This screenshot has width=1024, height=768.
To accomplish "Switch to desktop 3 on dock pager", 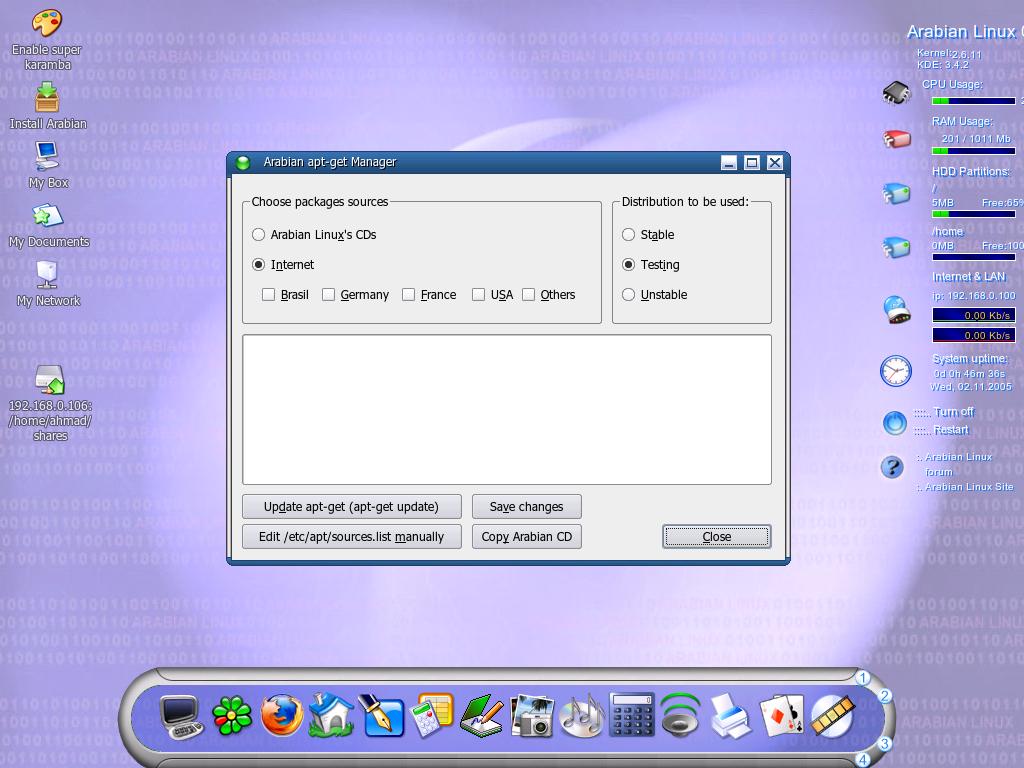I will click(884, 743).
